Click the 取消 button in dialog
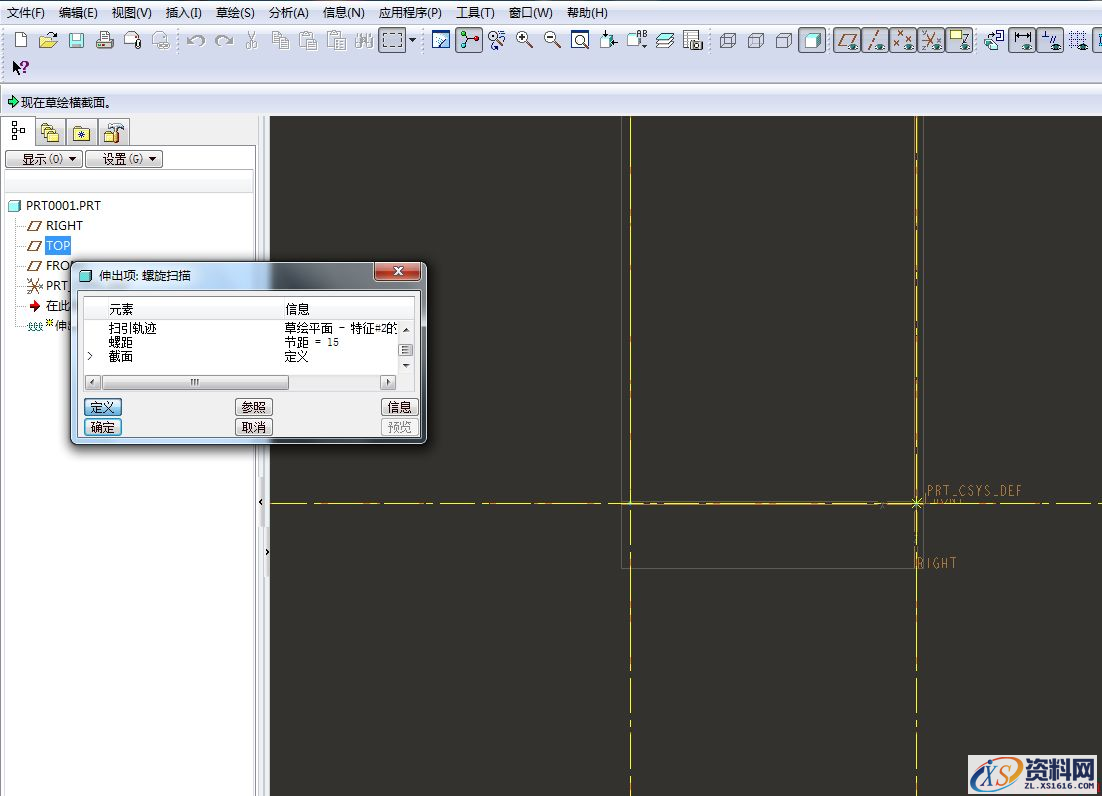 (254, 427)
